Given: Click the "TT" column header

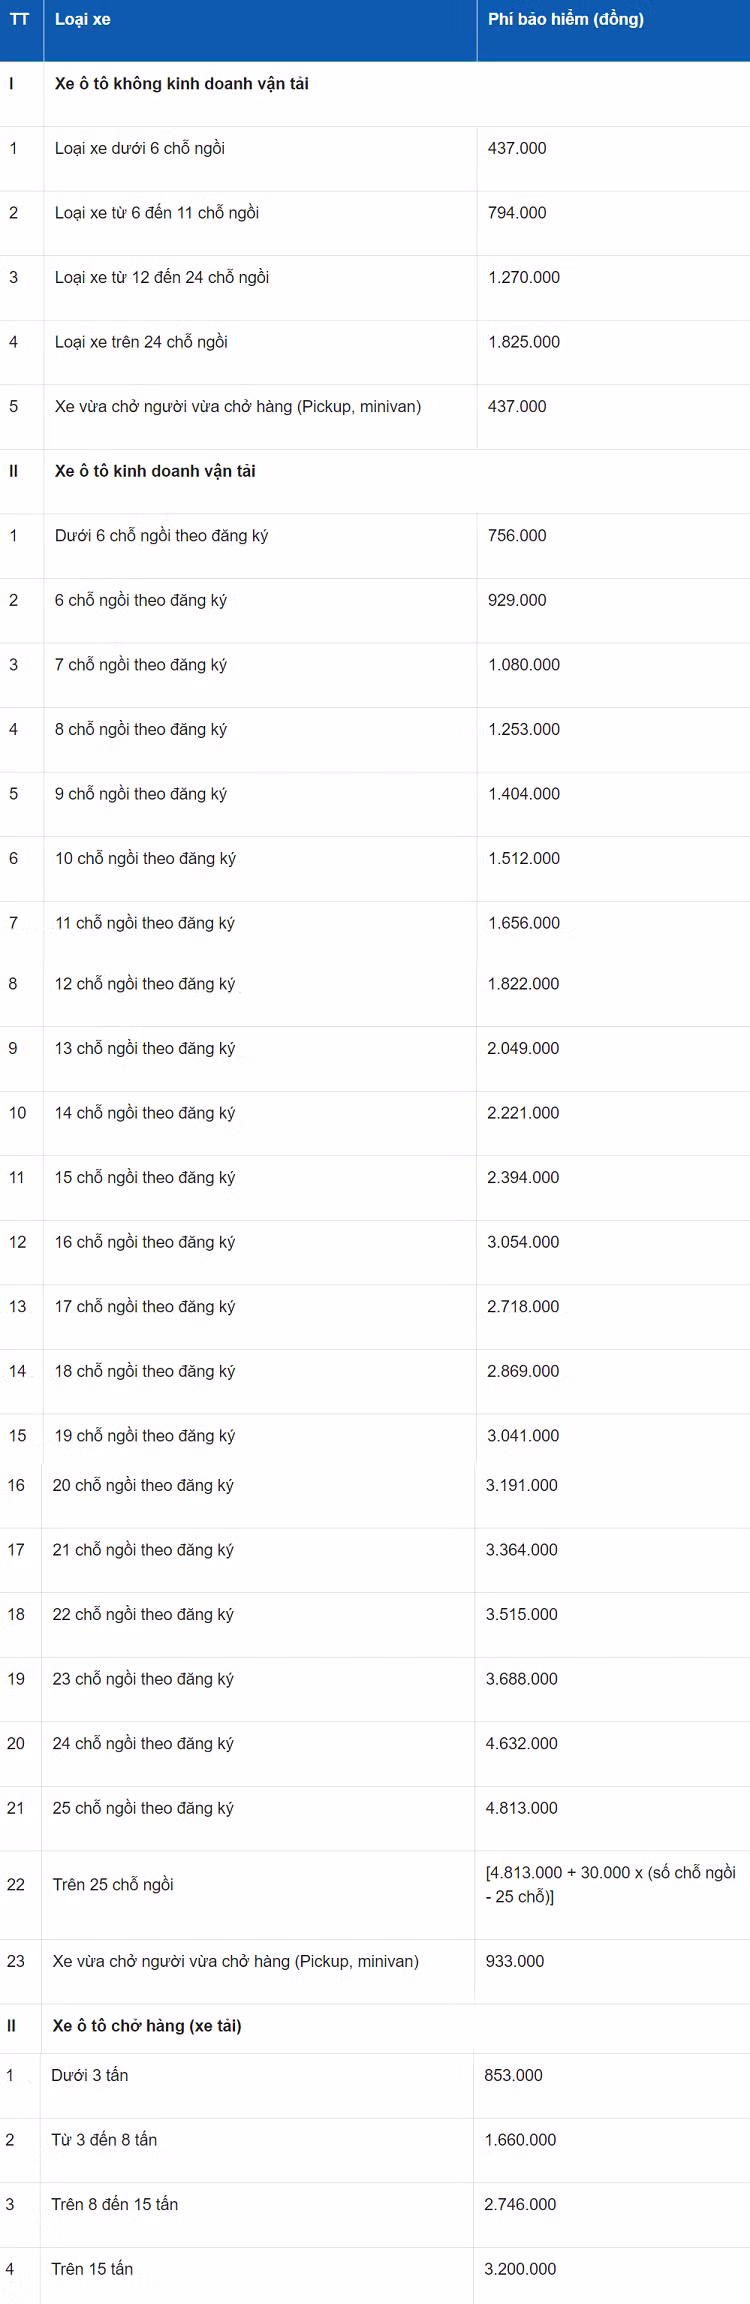Looking at the screenshot, I should [19, 20].
